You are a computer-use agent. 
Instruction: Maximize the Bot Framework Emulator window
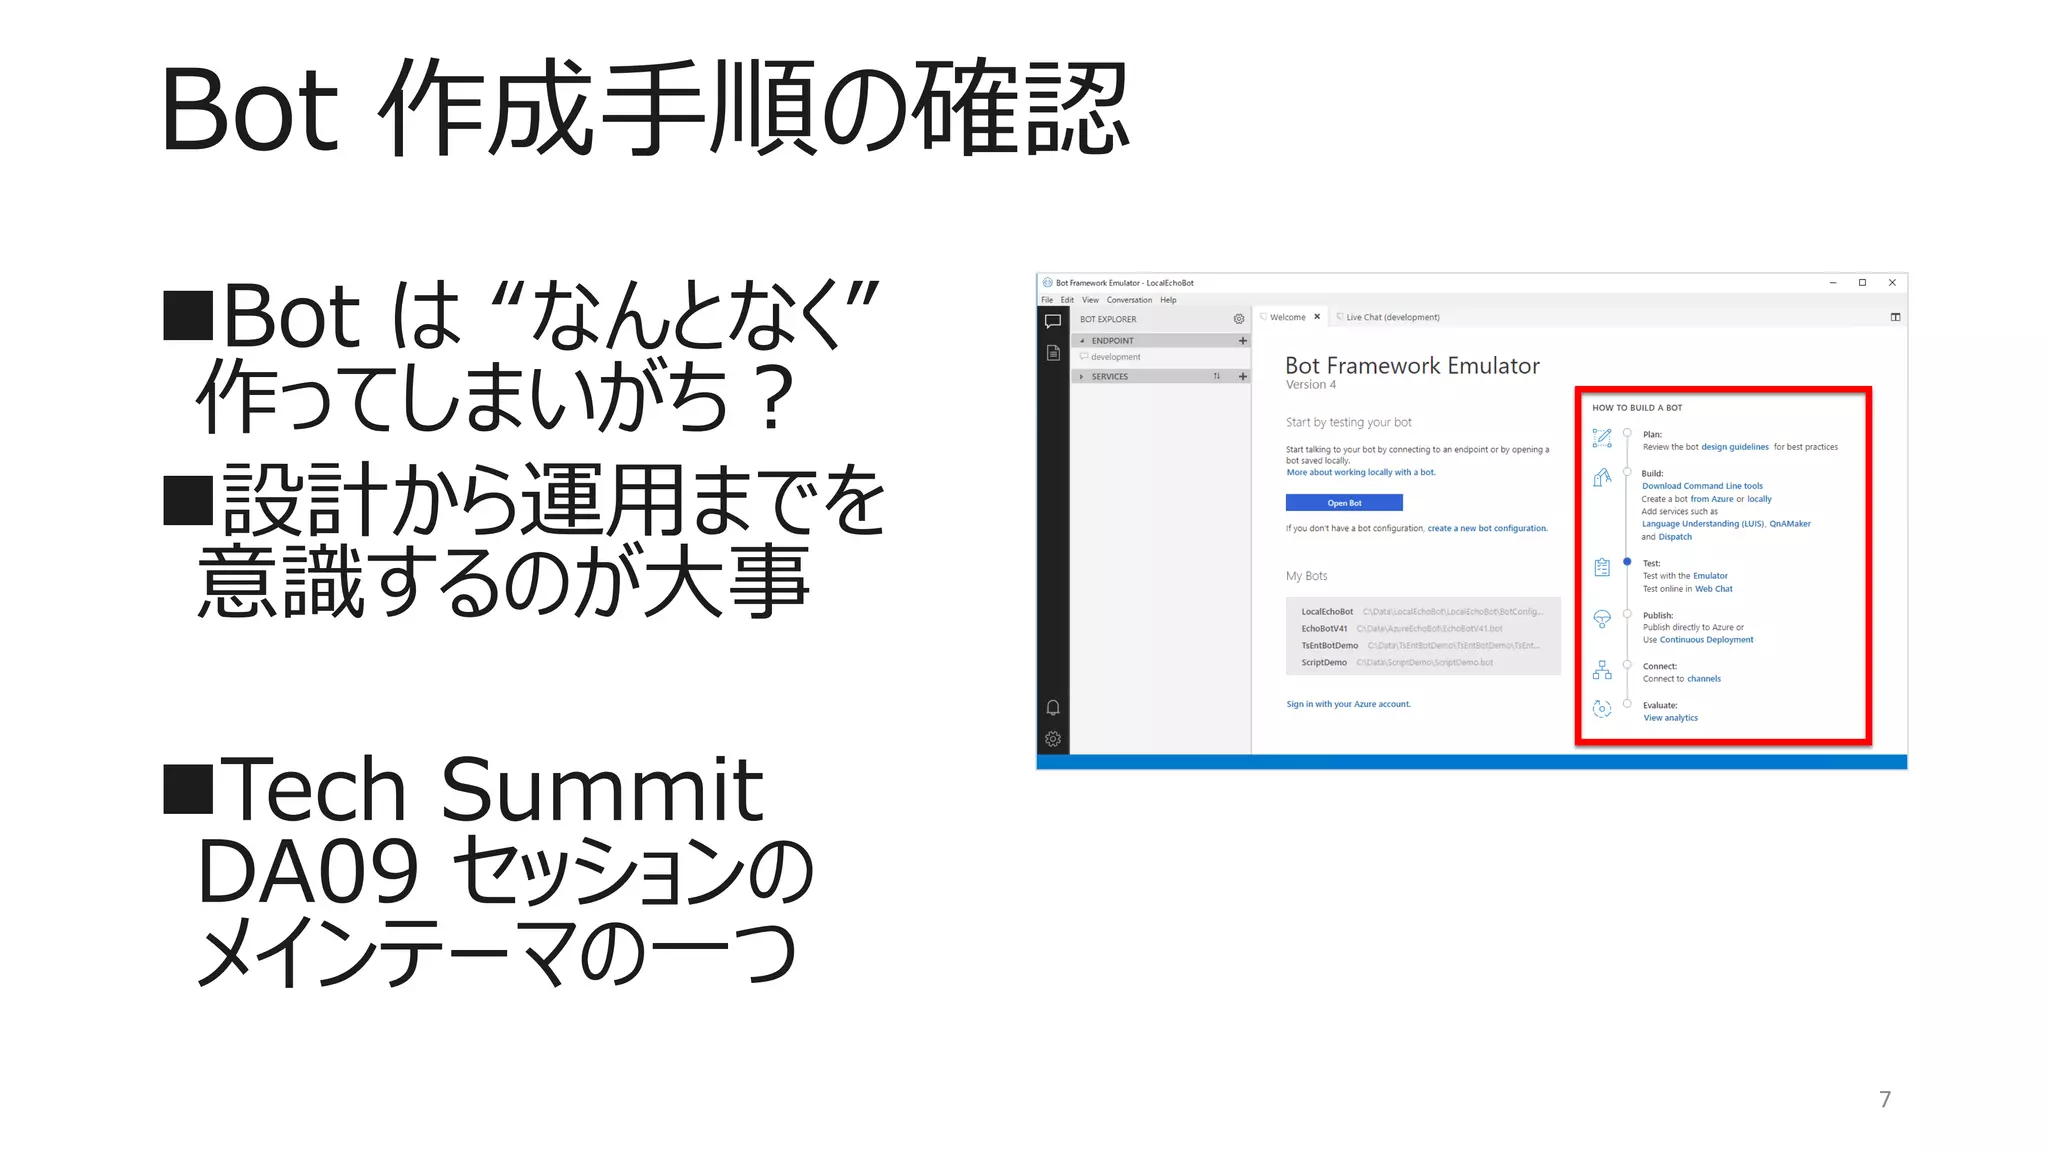click(1862, 283)
